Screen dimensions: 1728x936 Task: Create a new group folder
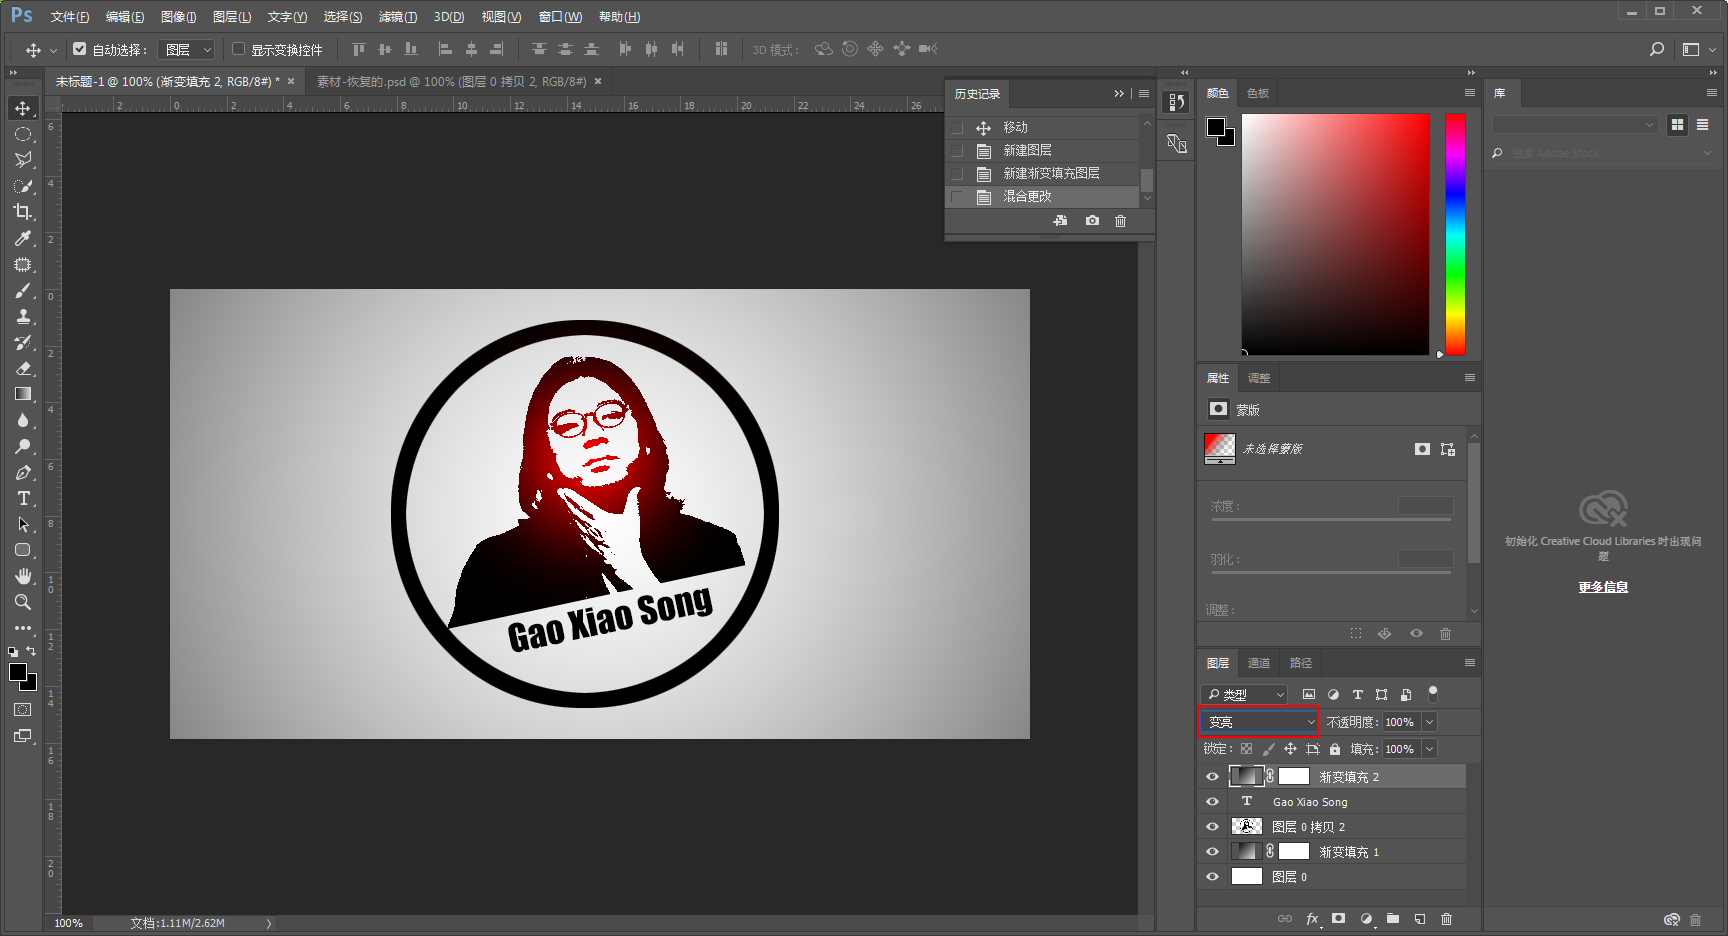[1393, 919]
